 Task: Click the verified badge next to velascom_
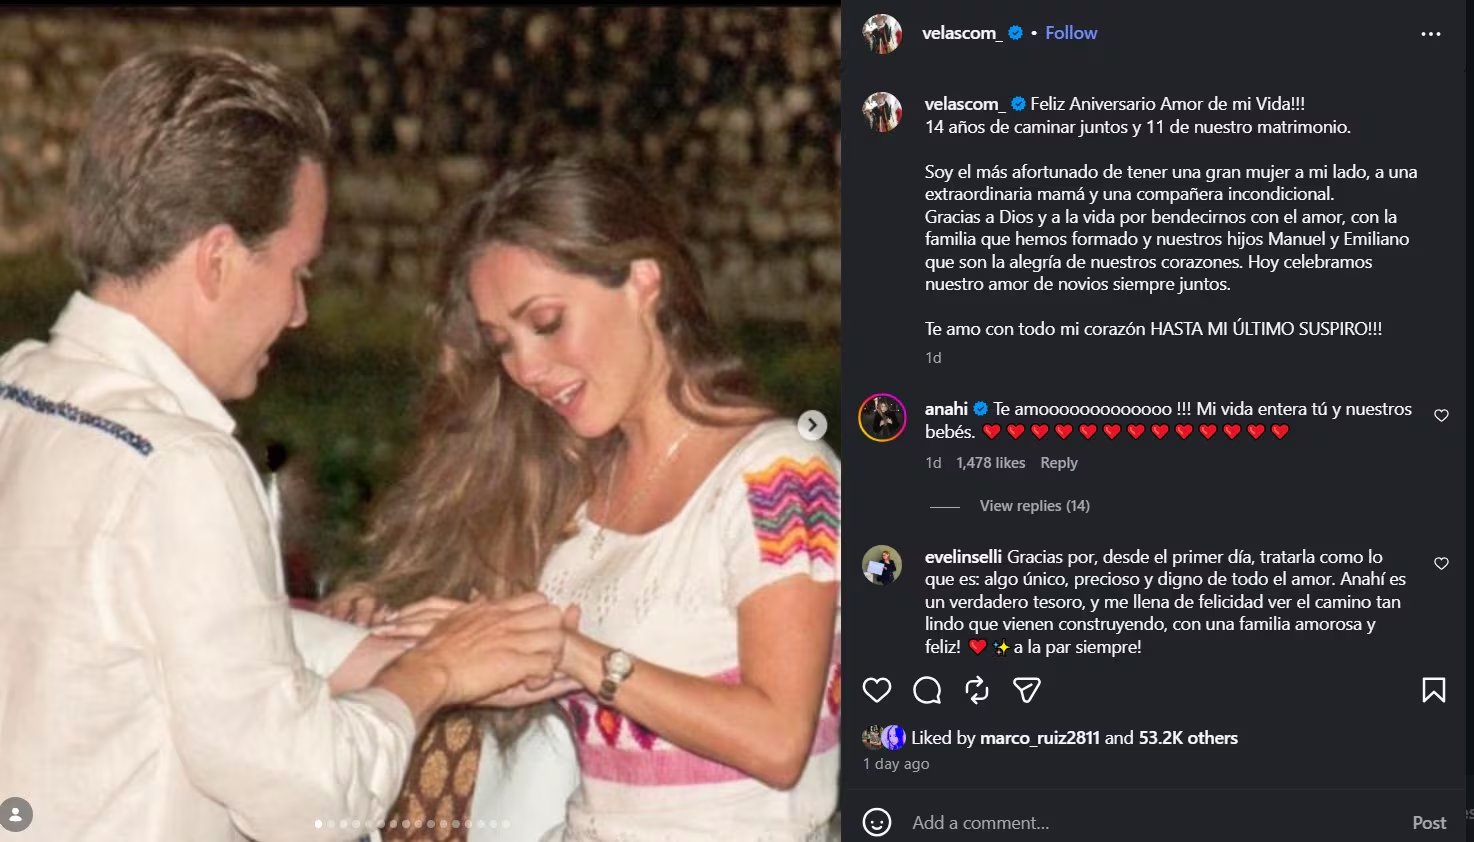[1016, 32]
